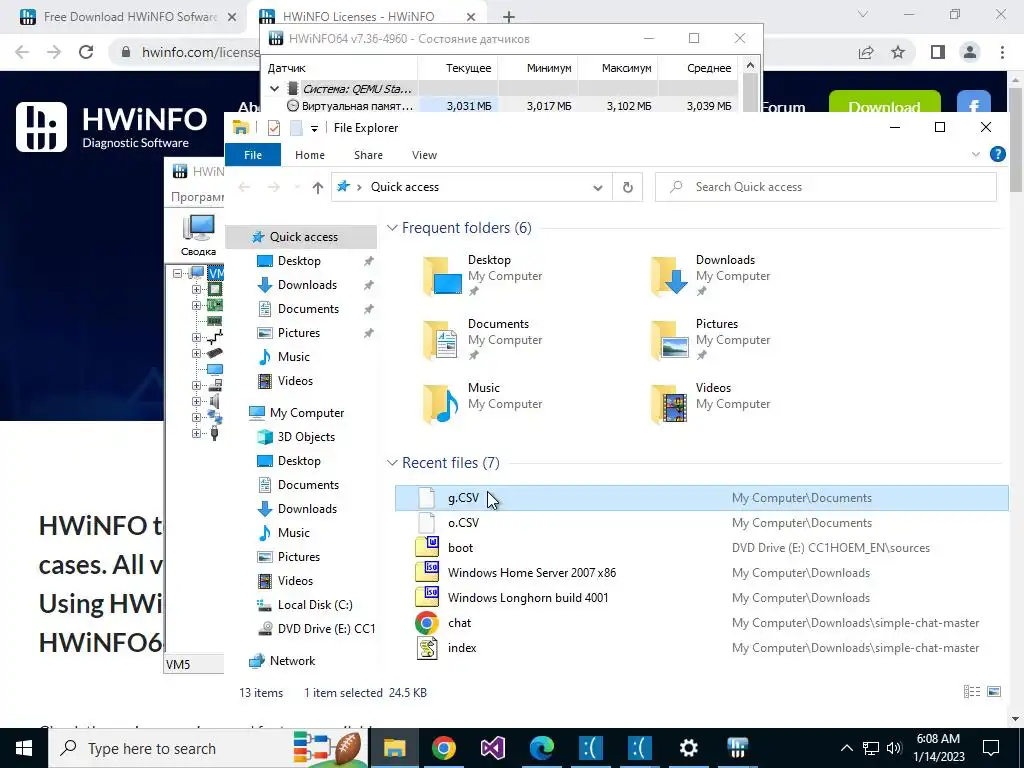Open Chrome side panel
The height and width of the screenshot is (768, 1024).
coord(937,52)
